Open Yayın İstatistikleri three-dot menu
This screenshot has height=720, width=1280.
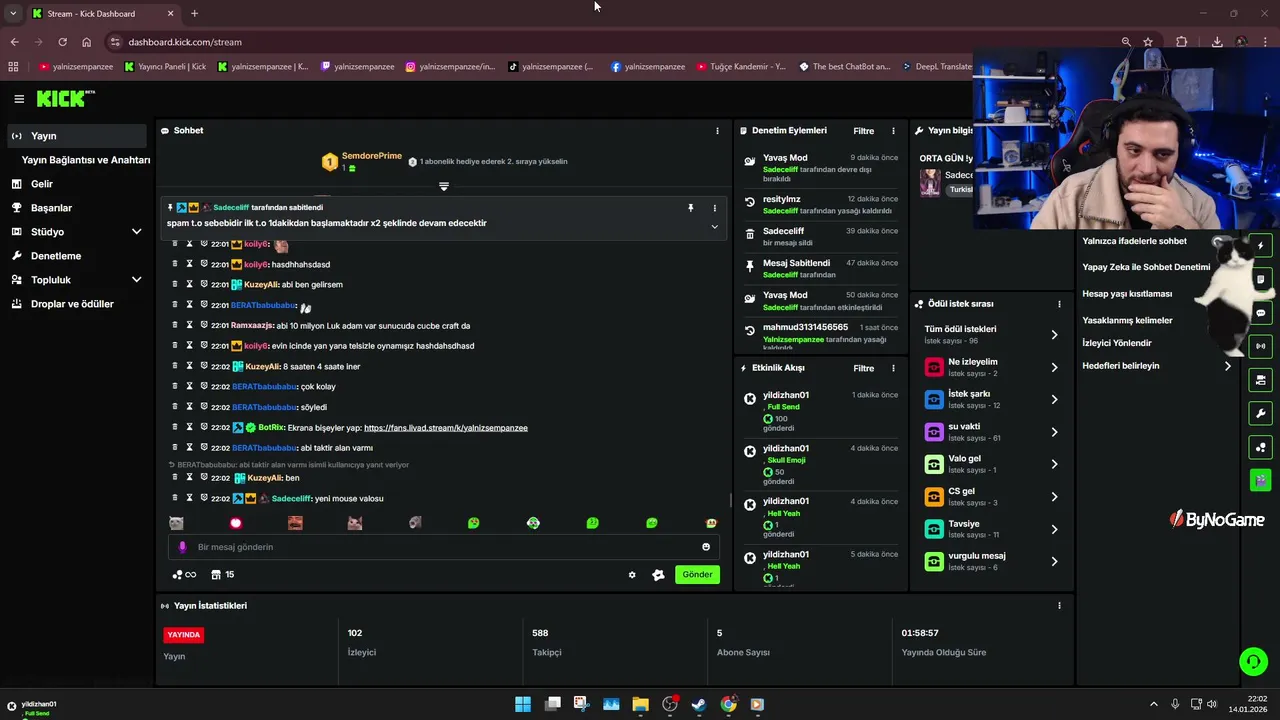1059,605
